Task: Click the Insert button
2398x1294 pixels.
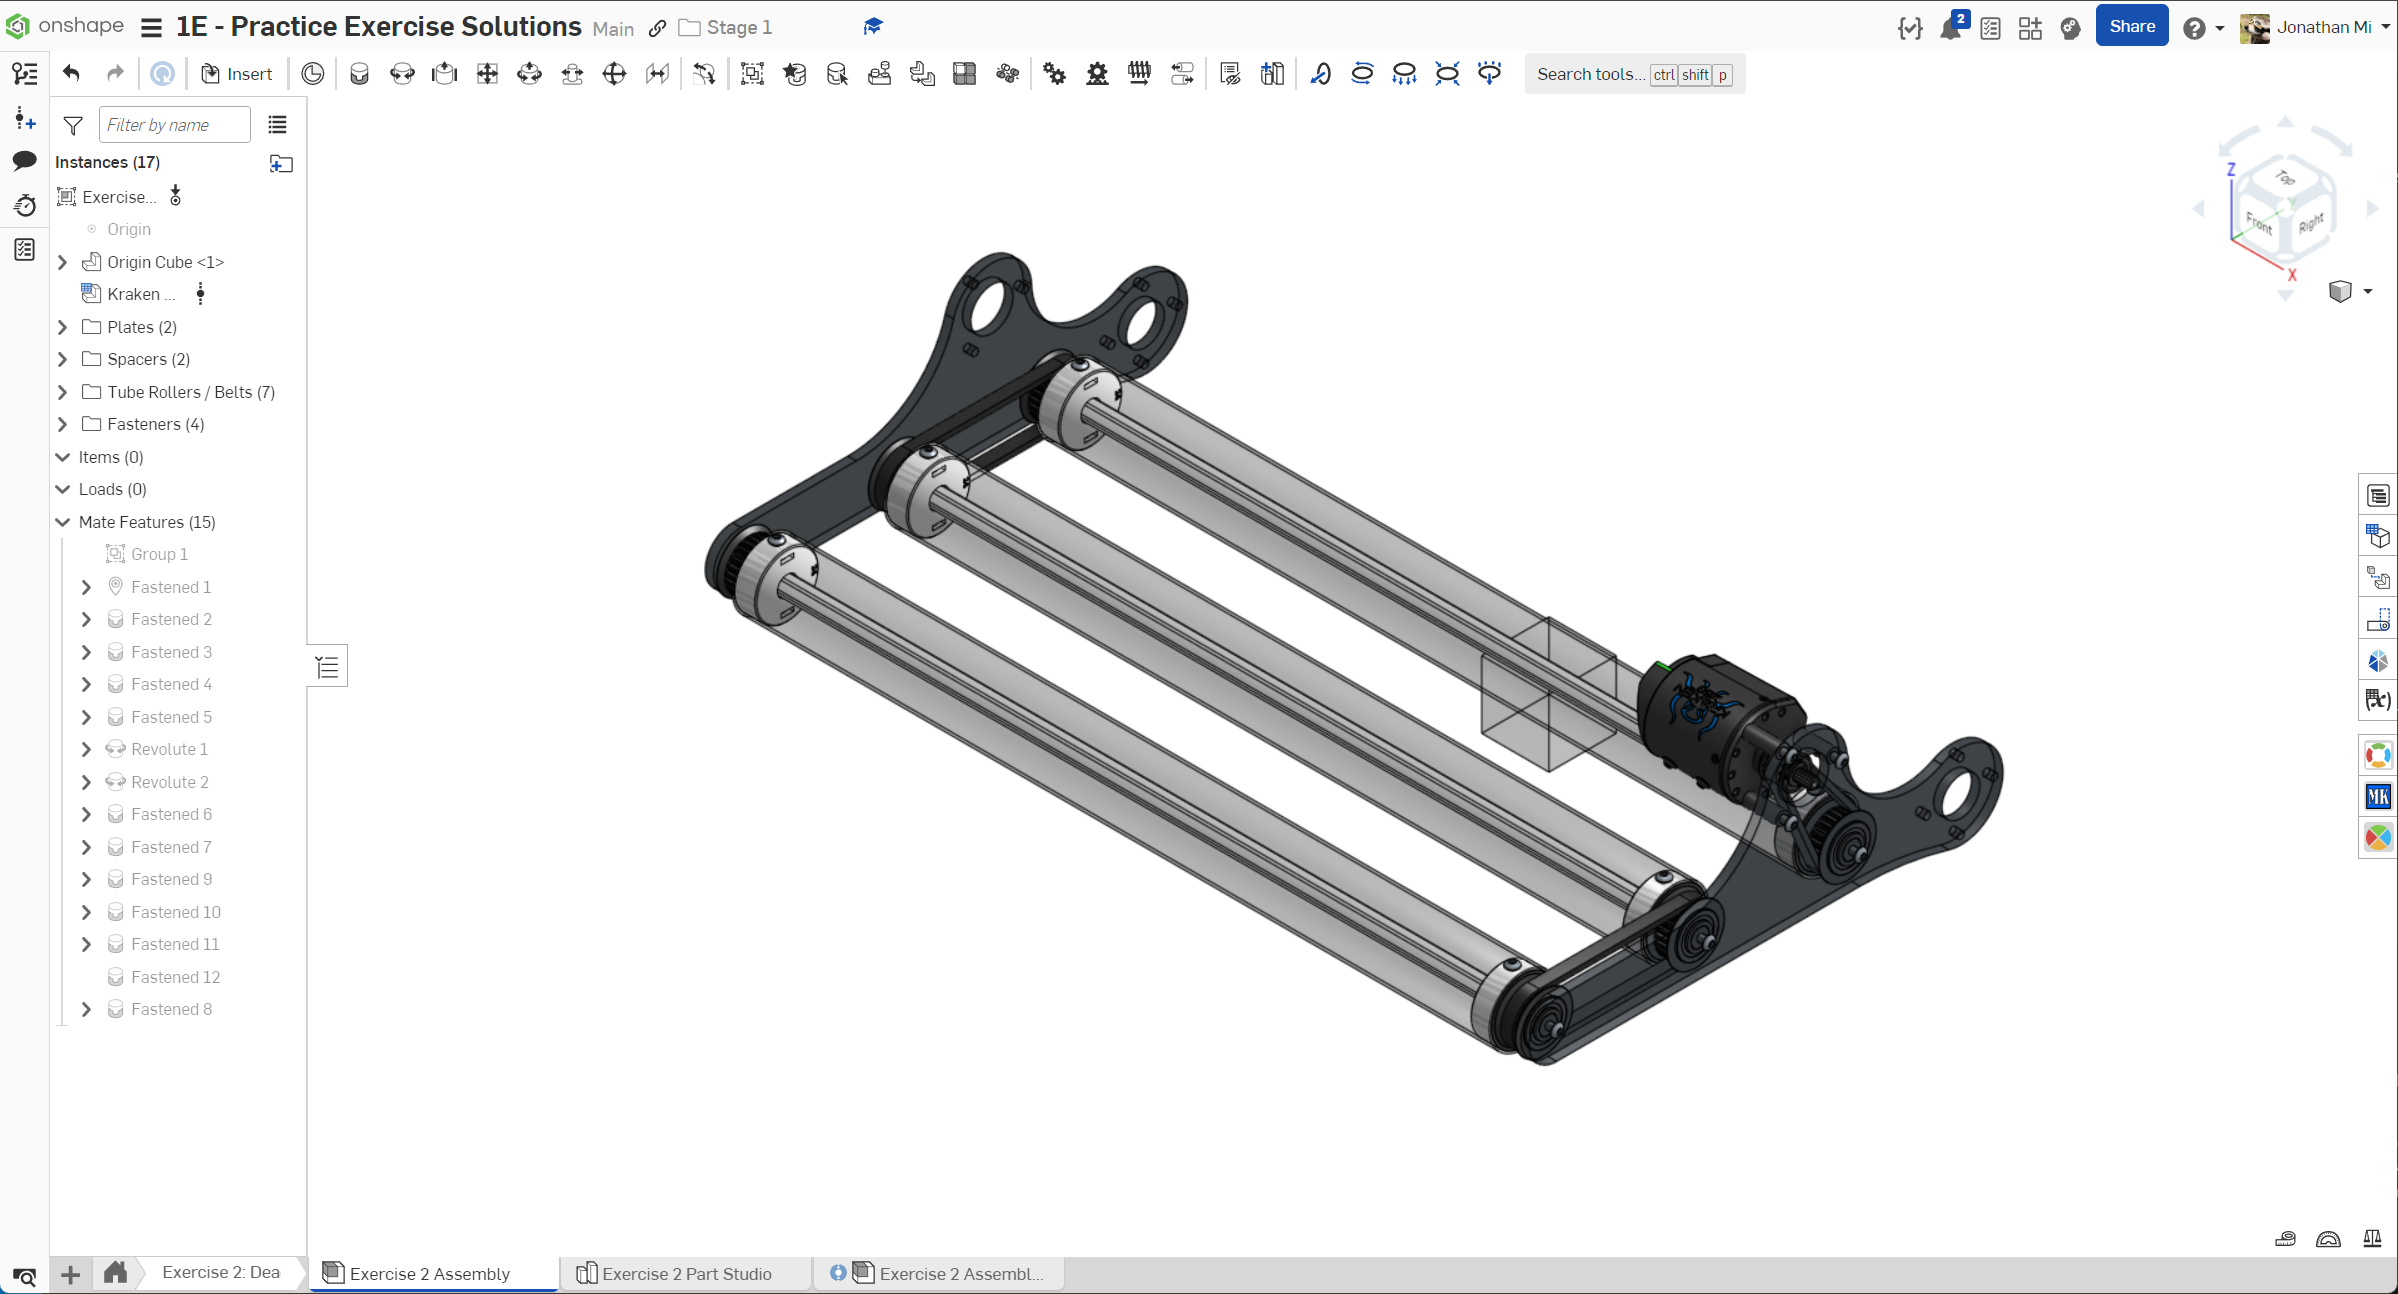Action: coord(237,74)
